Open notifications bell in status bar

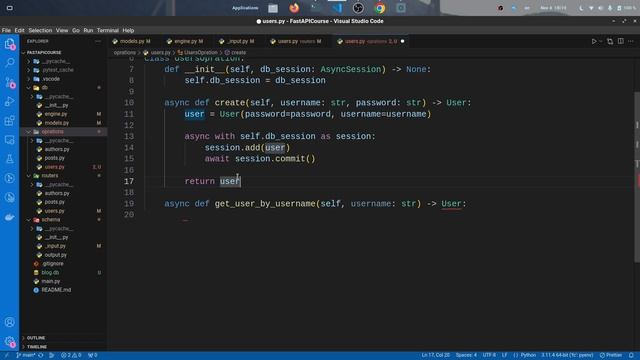(x=631, y=355)
